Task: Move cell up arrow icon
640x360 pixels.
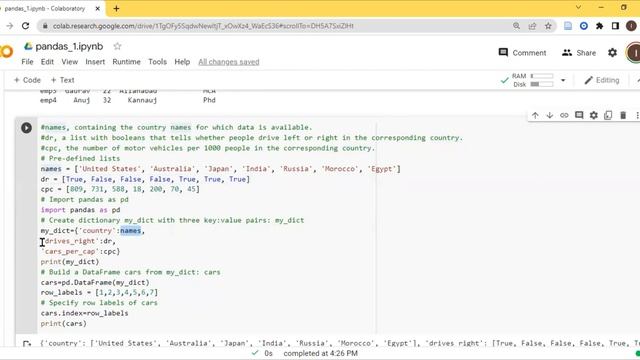Action: click(535, 116)
